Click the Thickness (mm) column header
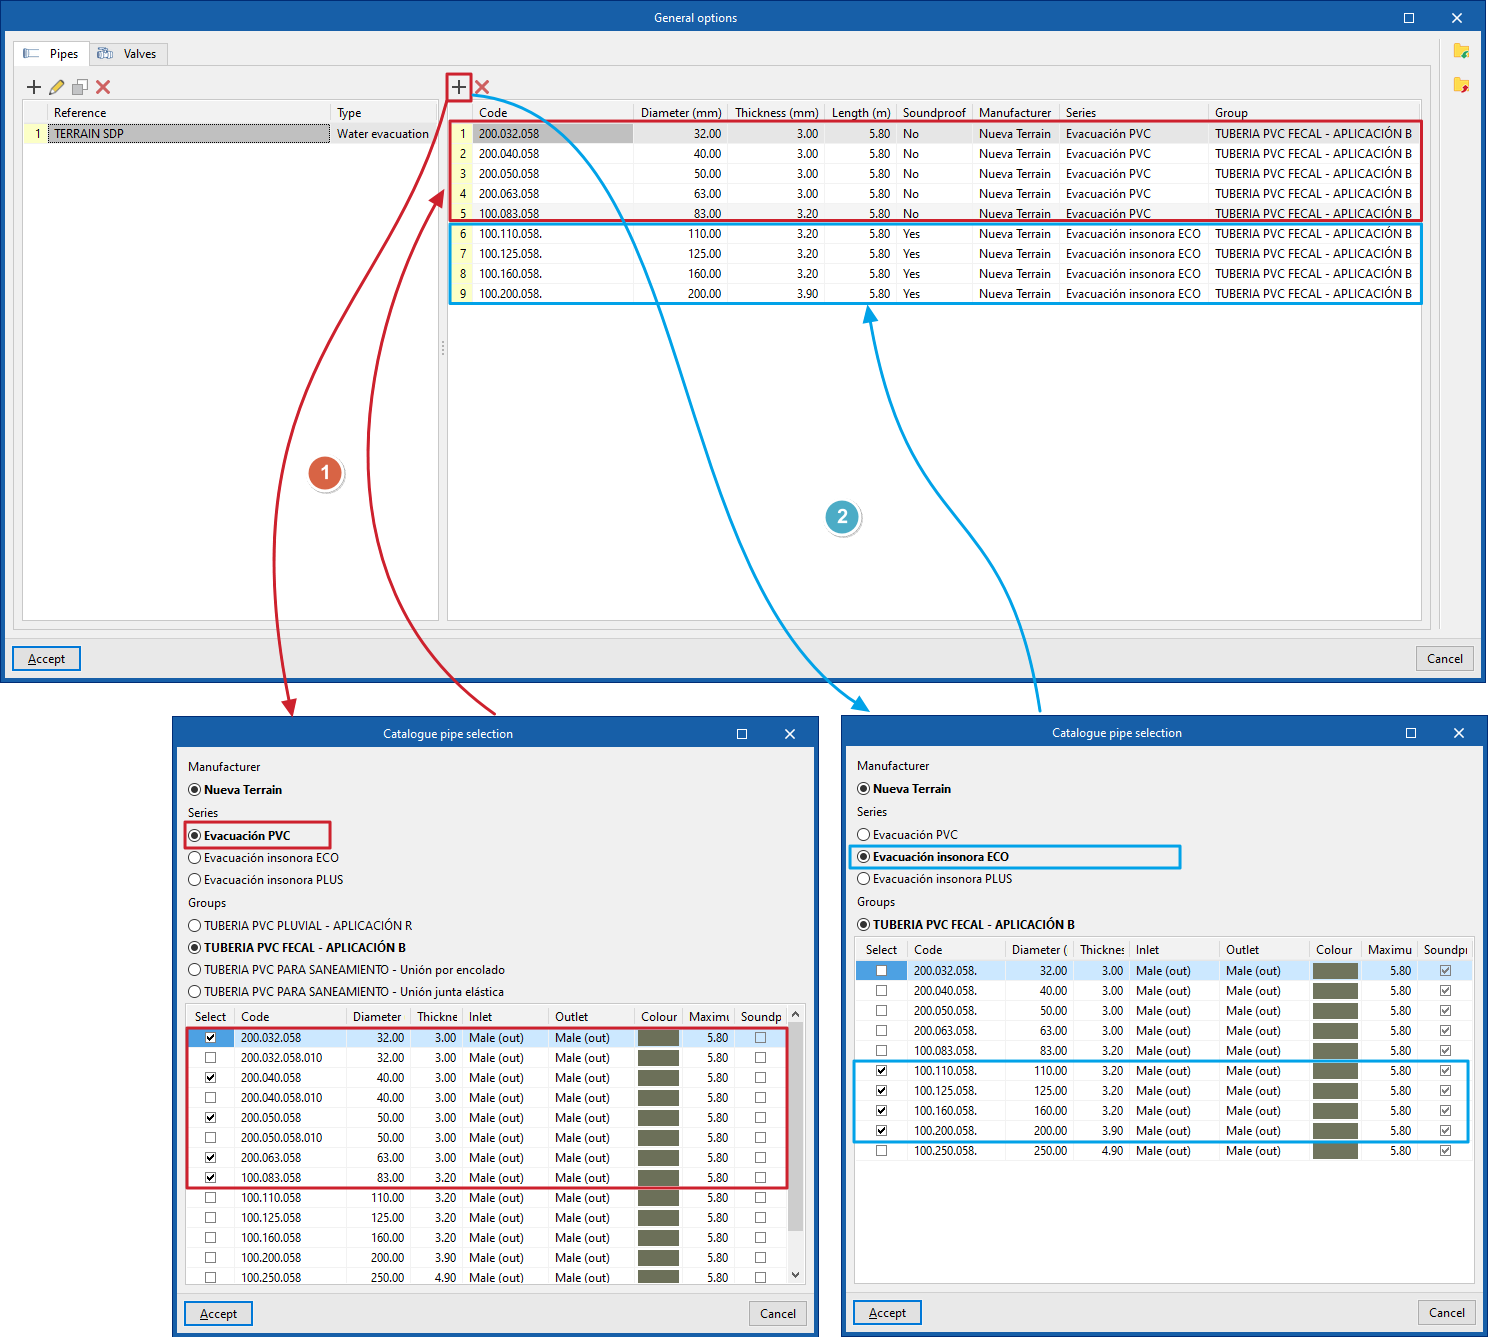Viewport: 1488px width, 1337px height. pyautogui.click(x=776, y=113)
